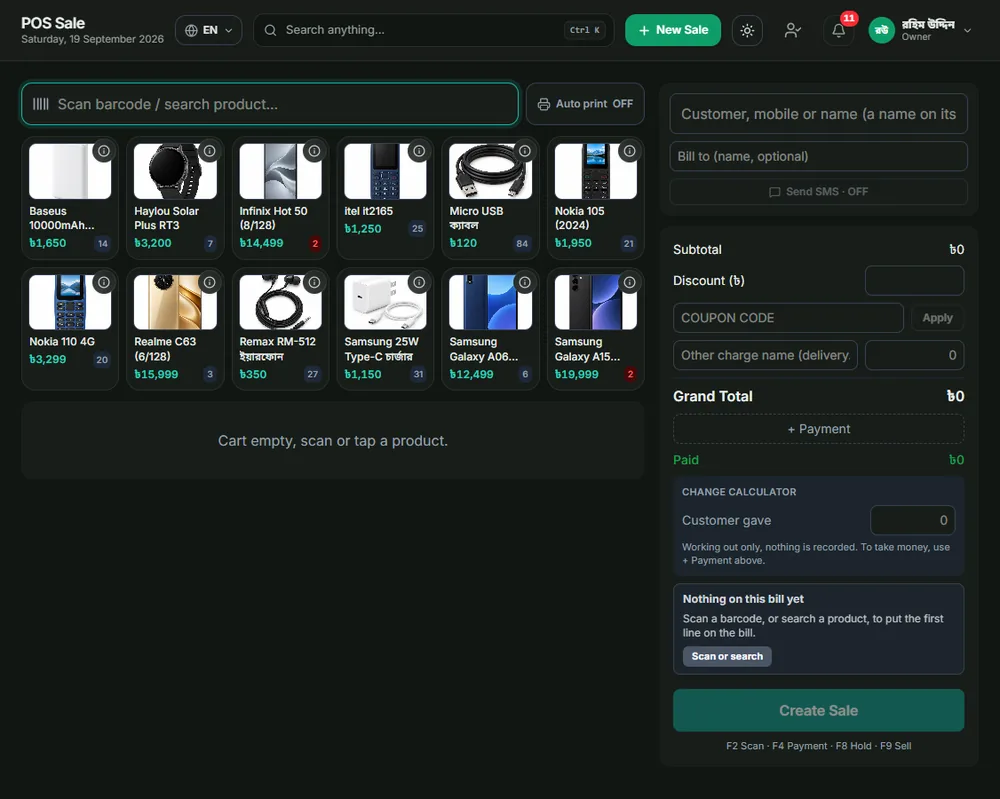
Task: Click the Customer gave amount field
Action: click(913, 520)
